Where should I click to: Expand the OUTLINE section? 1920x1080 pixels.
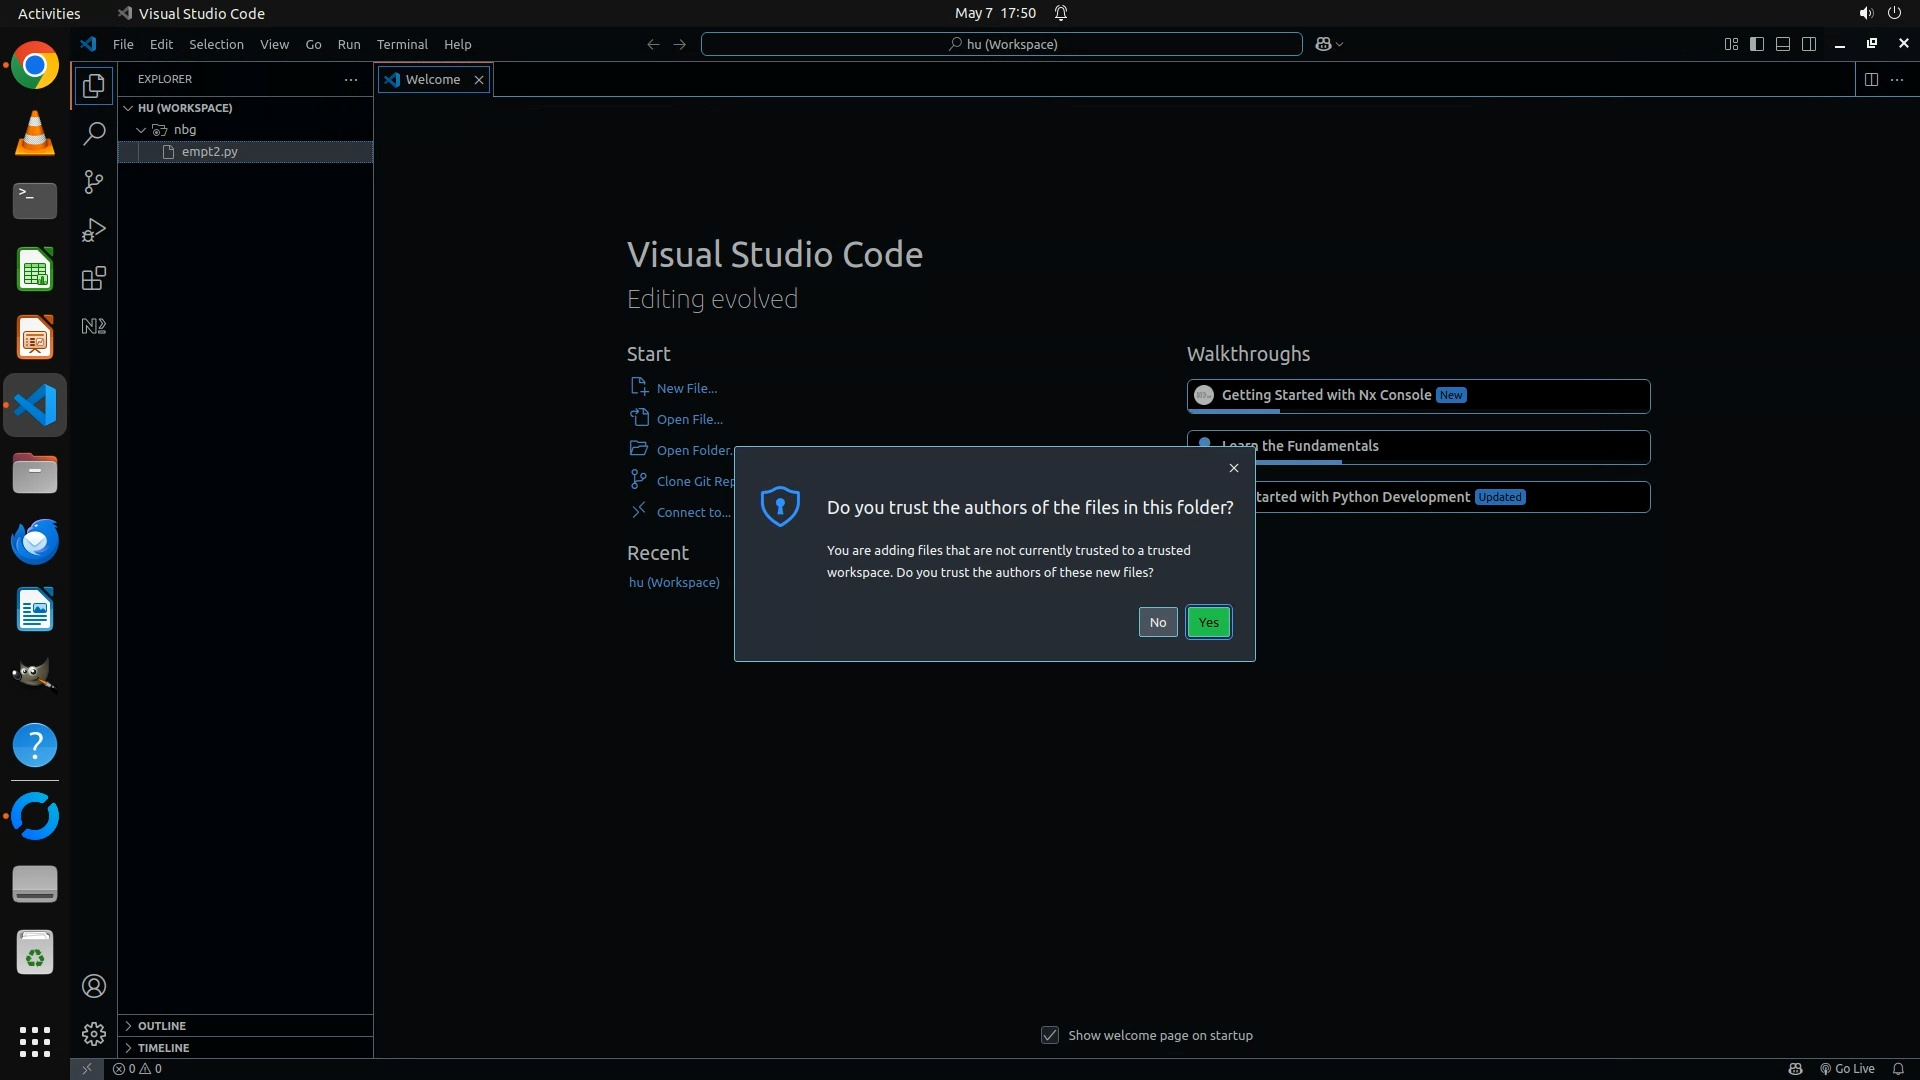(x=161, y=1026)
